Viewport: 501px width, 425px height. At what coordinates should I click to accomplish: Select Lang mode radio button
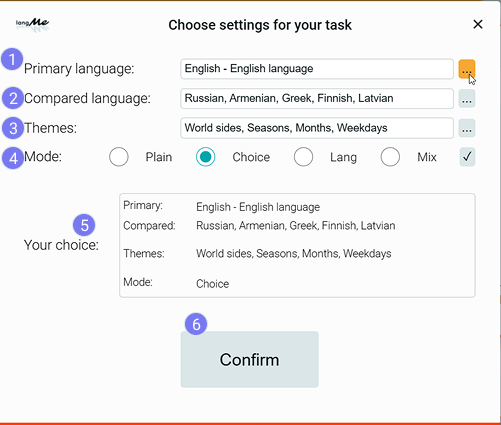[x=303, y=157]
